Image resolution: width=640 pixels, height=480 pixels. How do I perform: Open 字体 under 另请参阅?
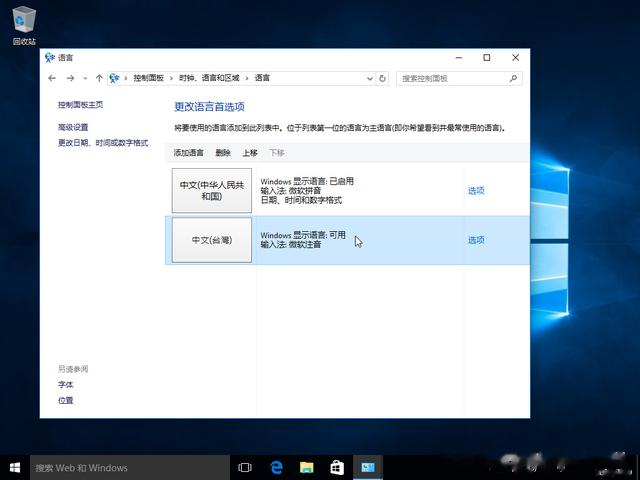[65, 384]
